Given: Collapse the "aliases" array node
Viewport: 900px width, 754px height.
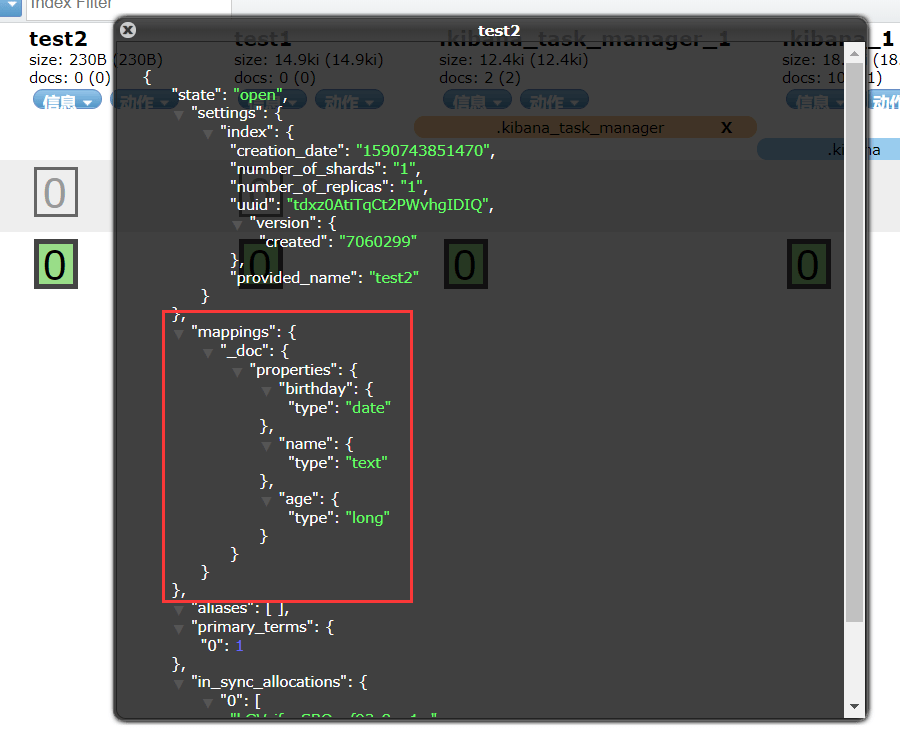Looking at the screenshot, I should 179,610.
